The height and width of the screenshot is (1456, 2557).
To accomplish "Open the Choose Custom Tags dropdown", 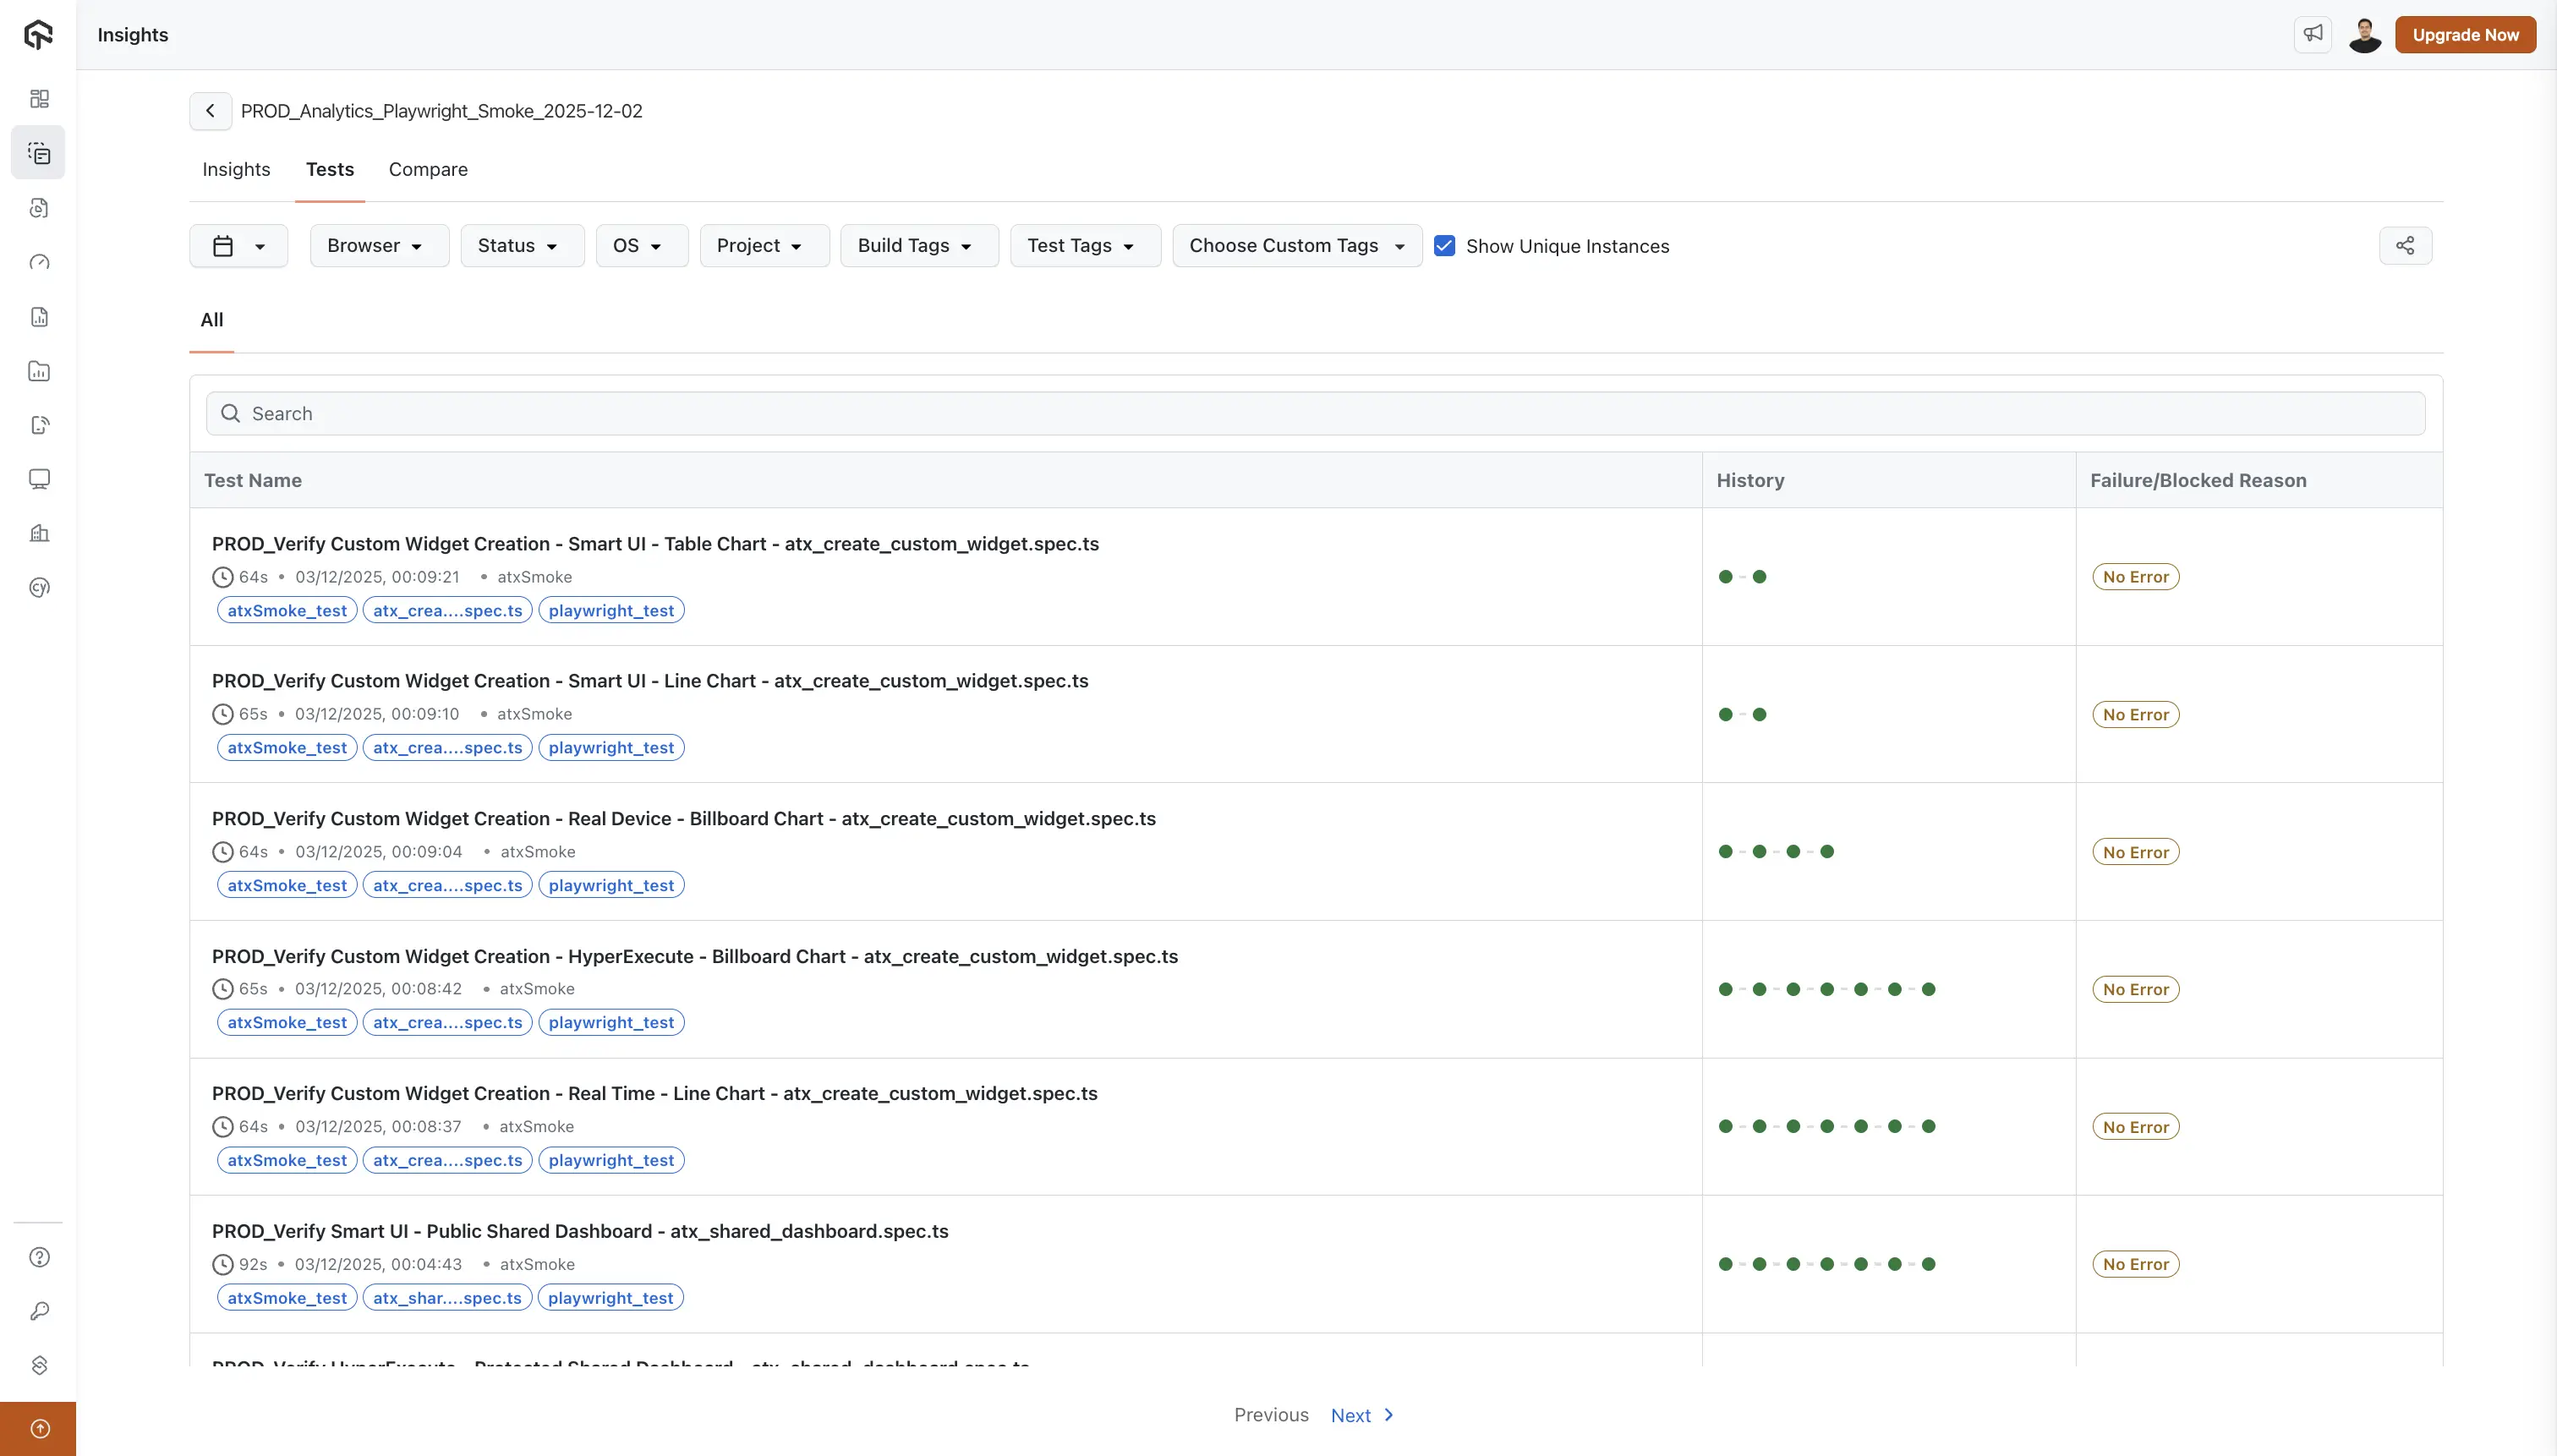I will pyautogui.click(x=1296, y=245).
